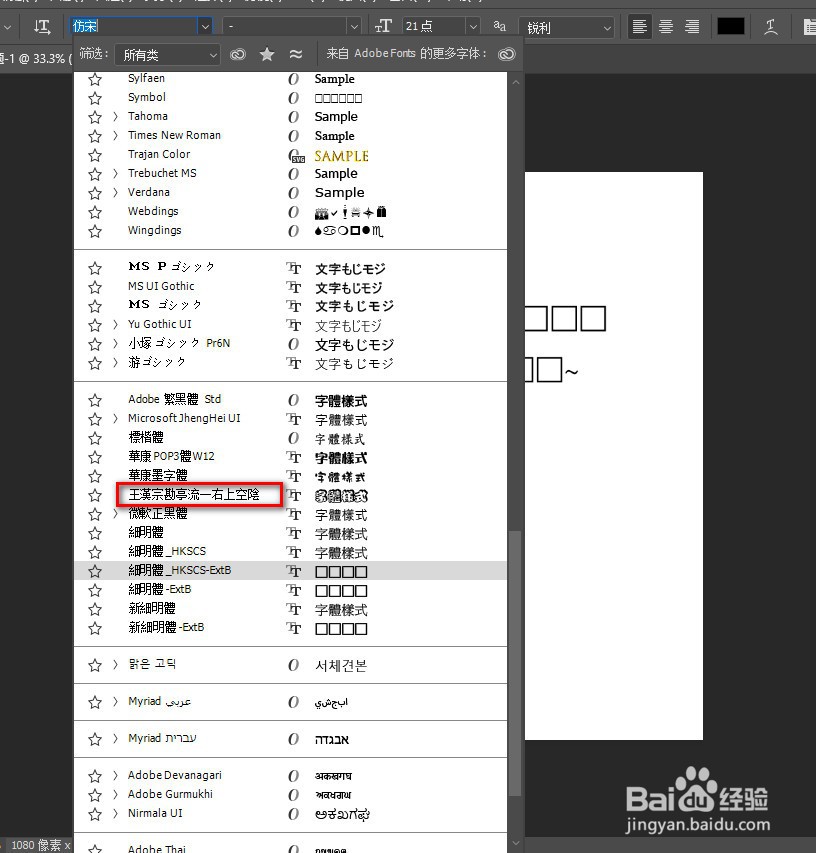This screenshot has width=816, height=853.
Task: Open the 所有类 filter dropdown
Action: pyautogui.click(x=168, y=54)
